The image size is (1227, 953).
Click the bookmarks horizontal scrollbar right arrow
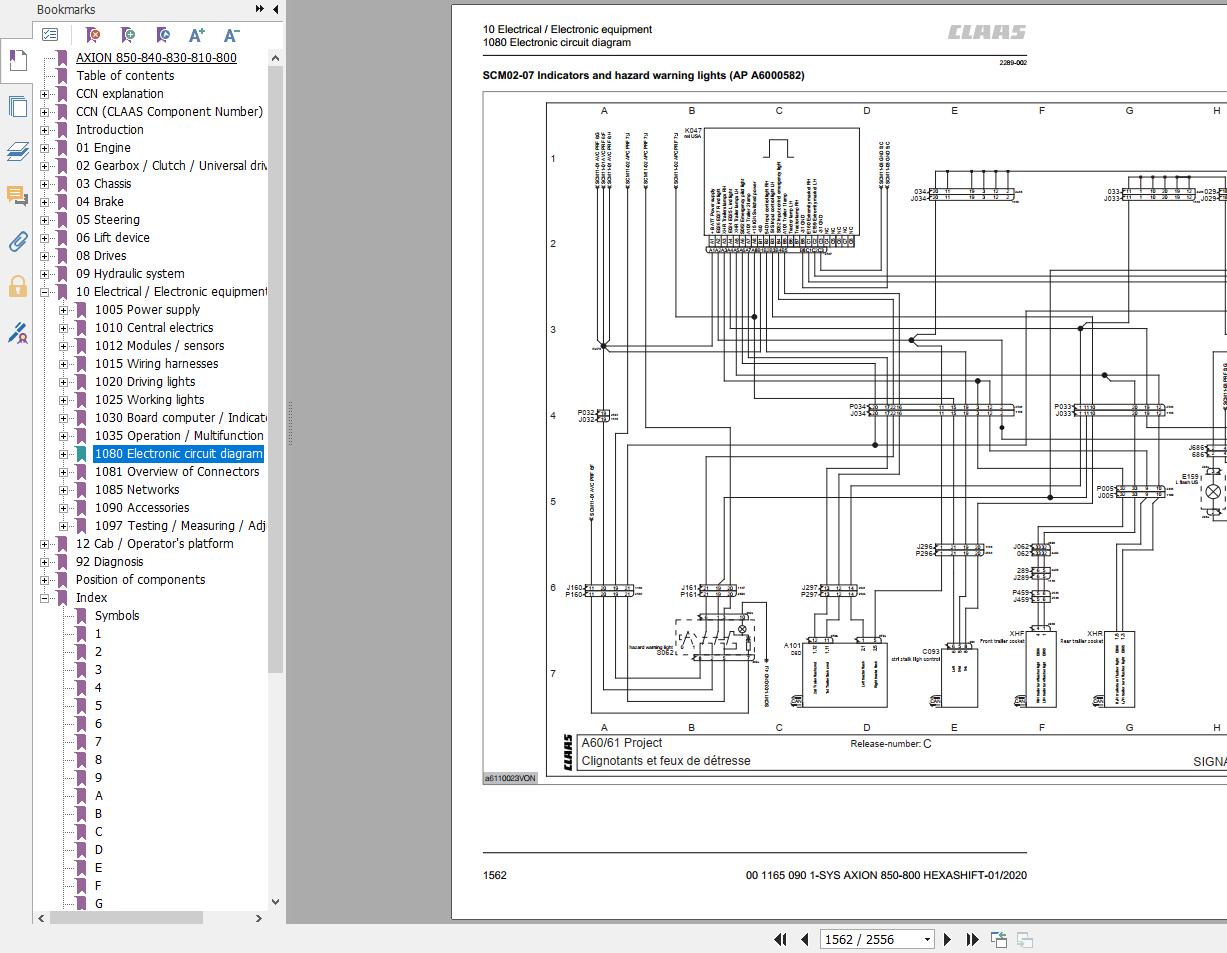pyautogui.click(x=258, y=917)
